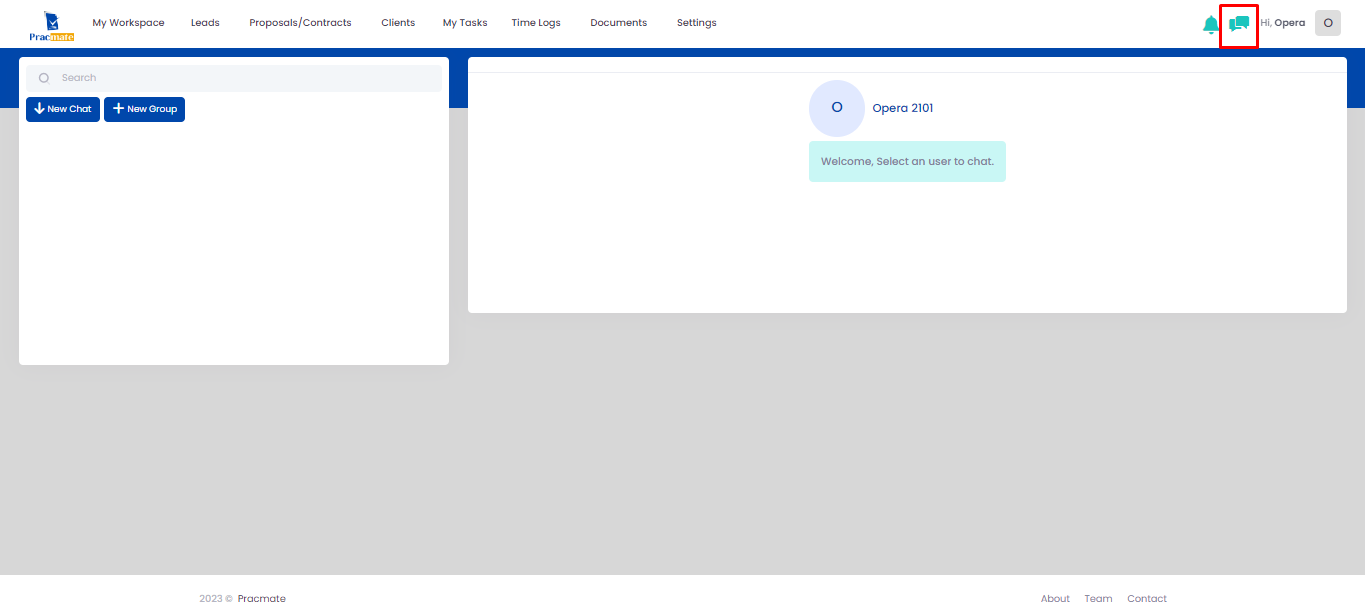Open Settings from top navigation

pos(696,23)
